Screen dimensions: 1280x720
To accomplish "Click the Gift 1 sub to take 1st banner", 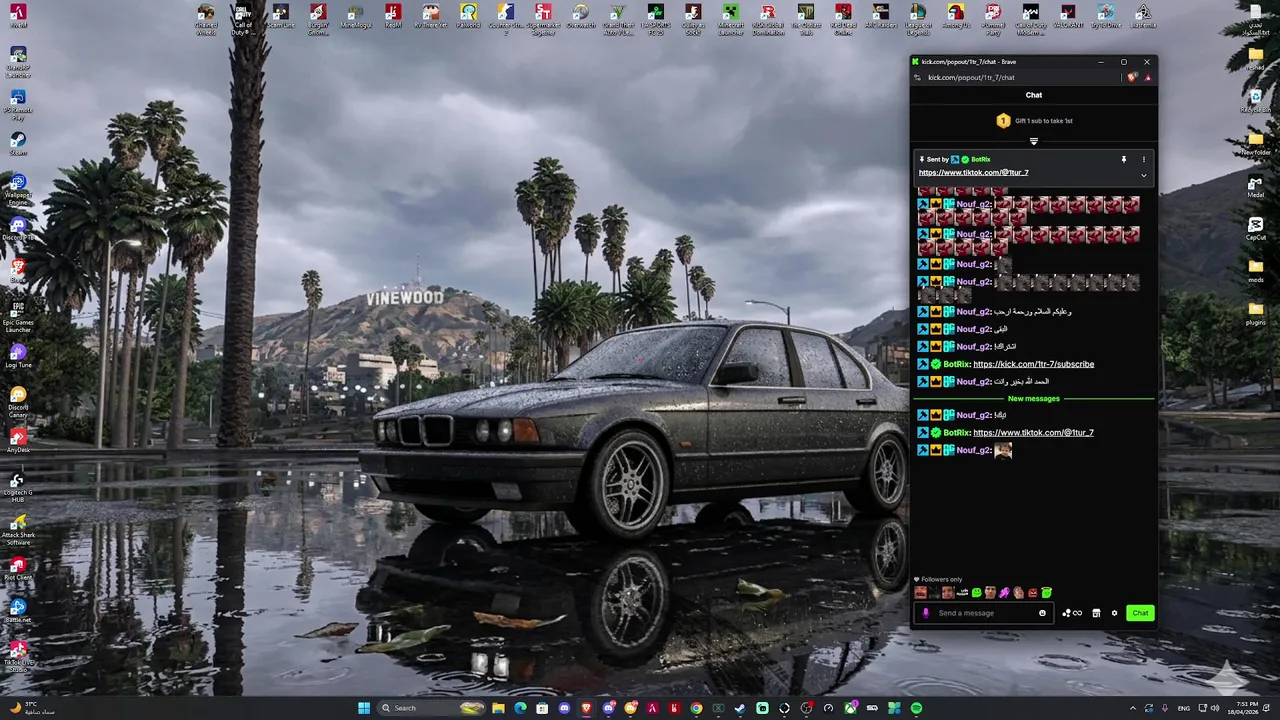I will click(x=1034, y=121).
